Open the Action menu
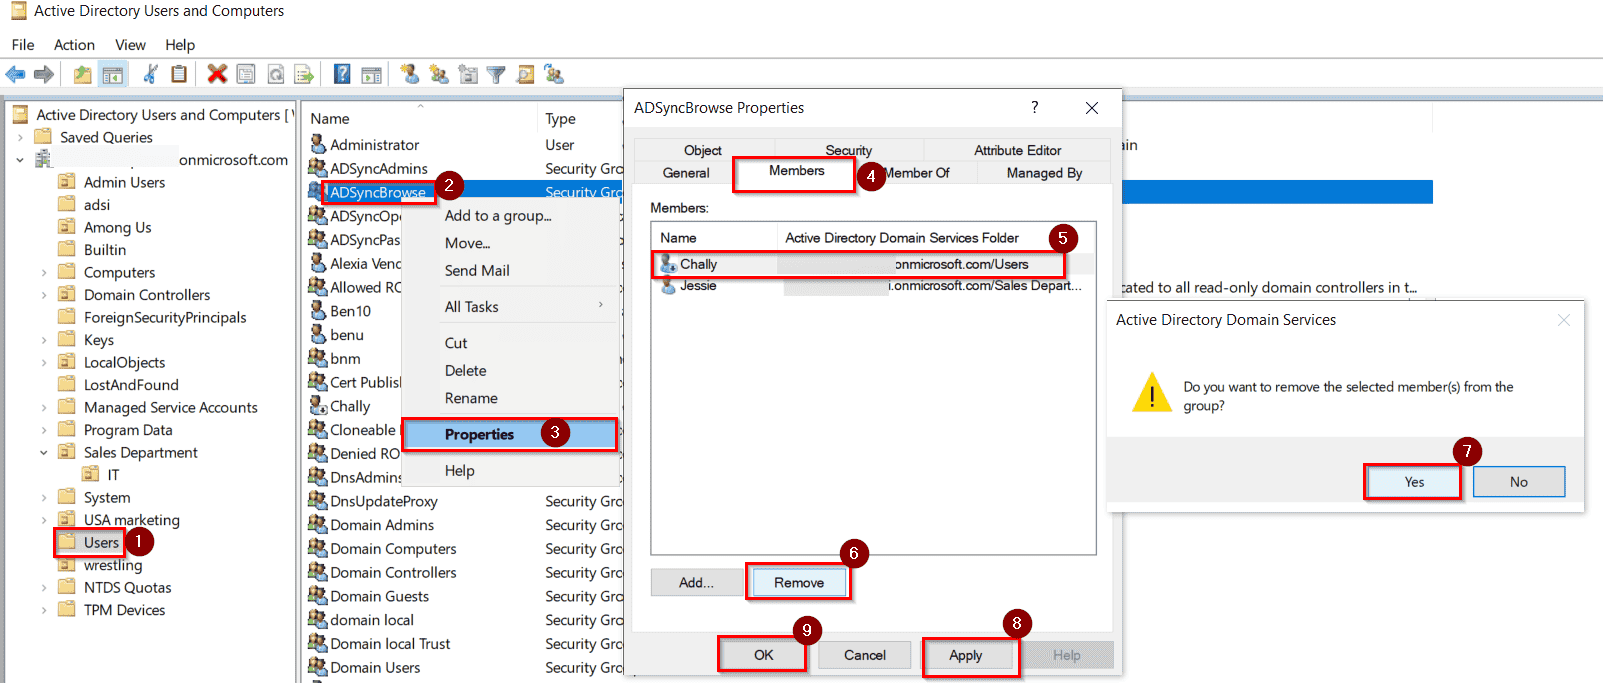Screen dimensions: 1603x683 pyautogui.click(x=74, y=44)
